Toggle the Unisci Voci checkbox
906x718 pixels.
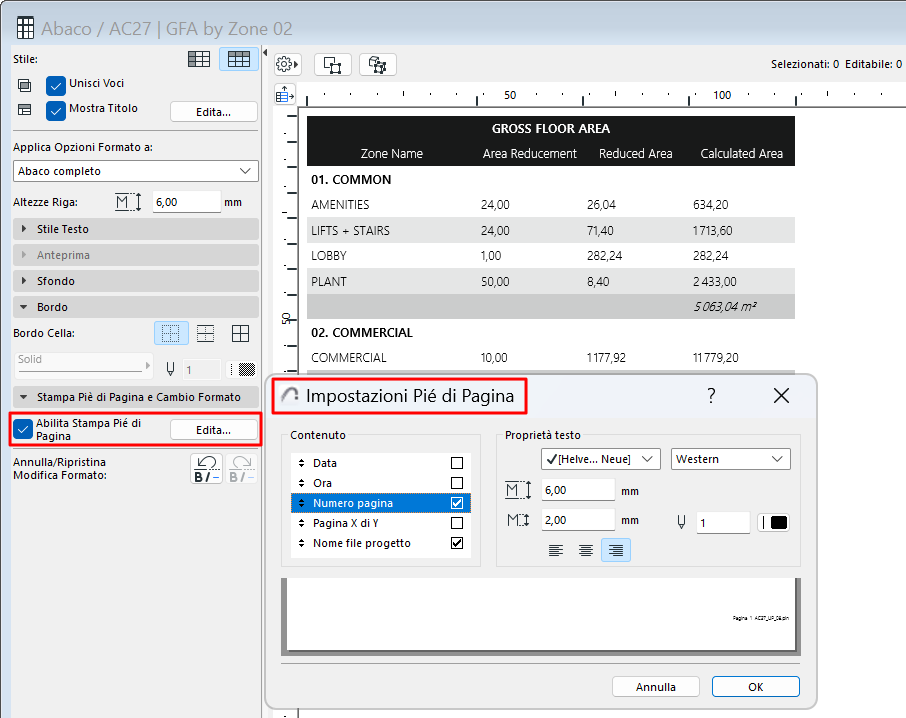pos(56,84)
